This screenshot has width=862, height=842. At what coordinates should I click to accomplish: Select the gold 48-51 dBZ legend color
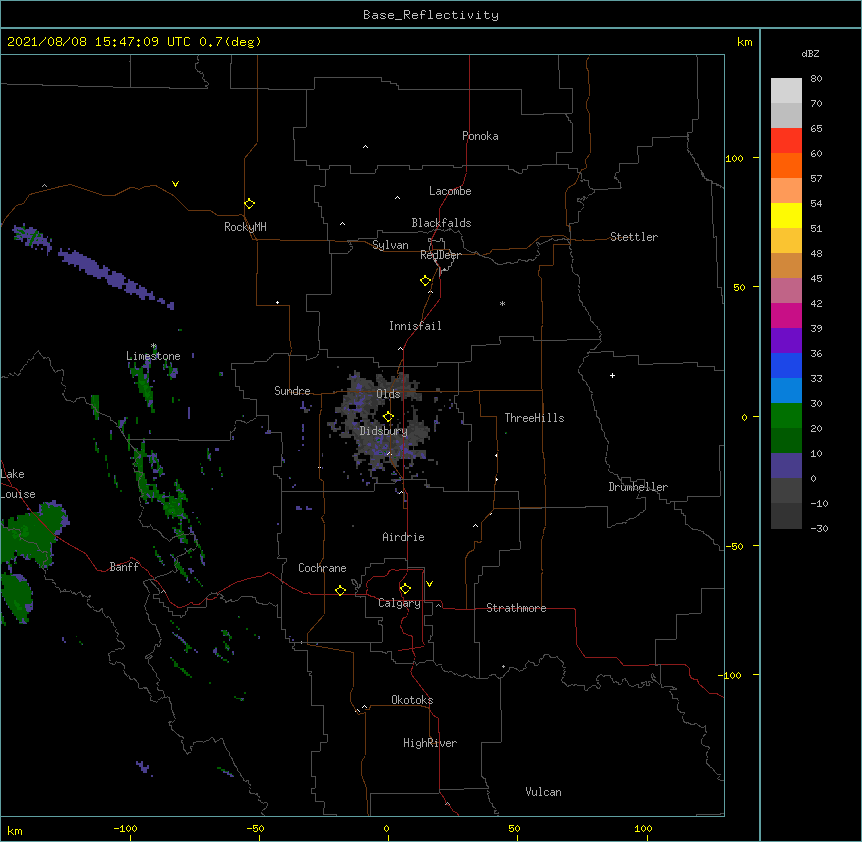pyautogui.click(x=786, y=240)
